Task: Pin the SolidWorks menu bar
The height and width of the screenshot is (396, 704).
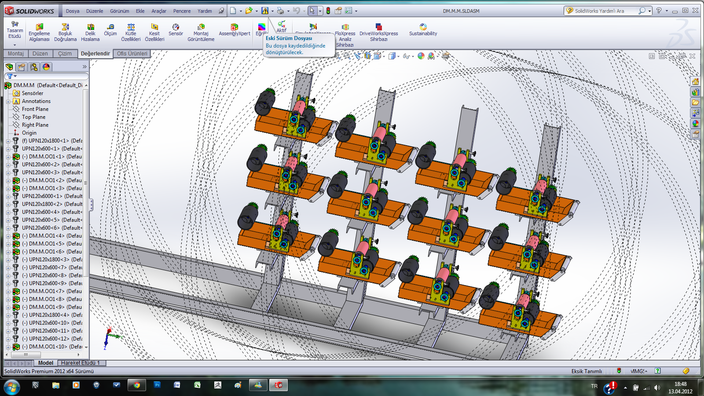Action: (x=221, y=11)
